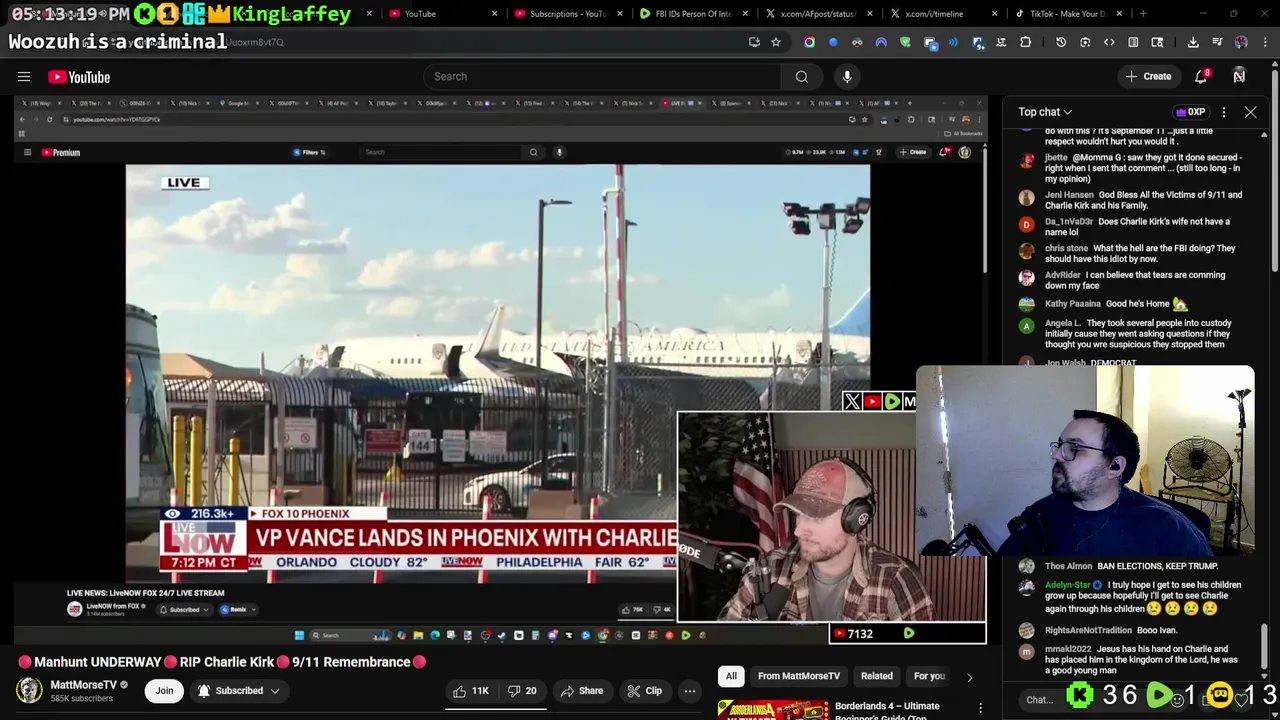Open Borderlands 4 – Ultimate Beginner's Guide title
Viewport: 1280px width, 720px height.
888,711
